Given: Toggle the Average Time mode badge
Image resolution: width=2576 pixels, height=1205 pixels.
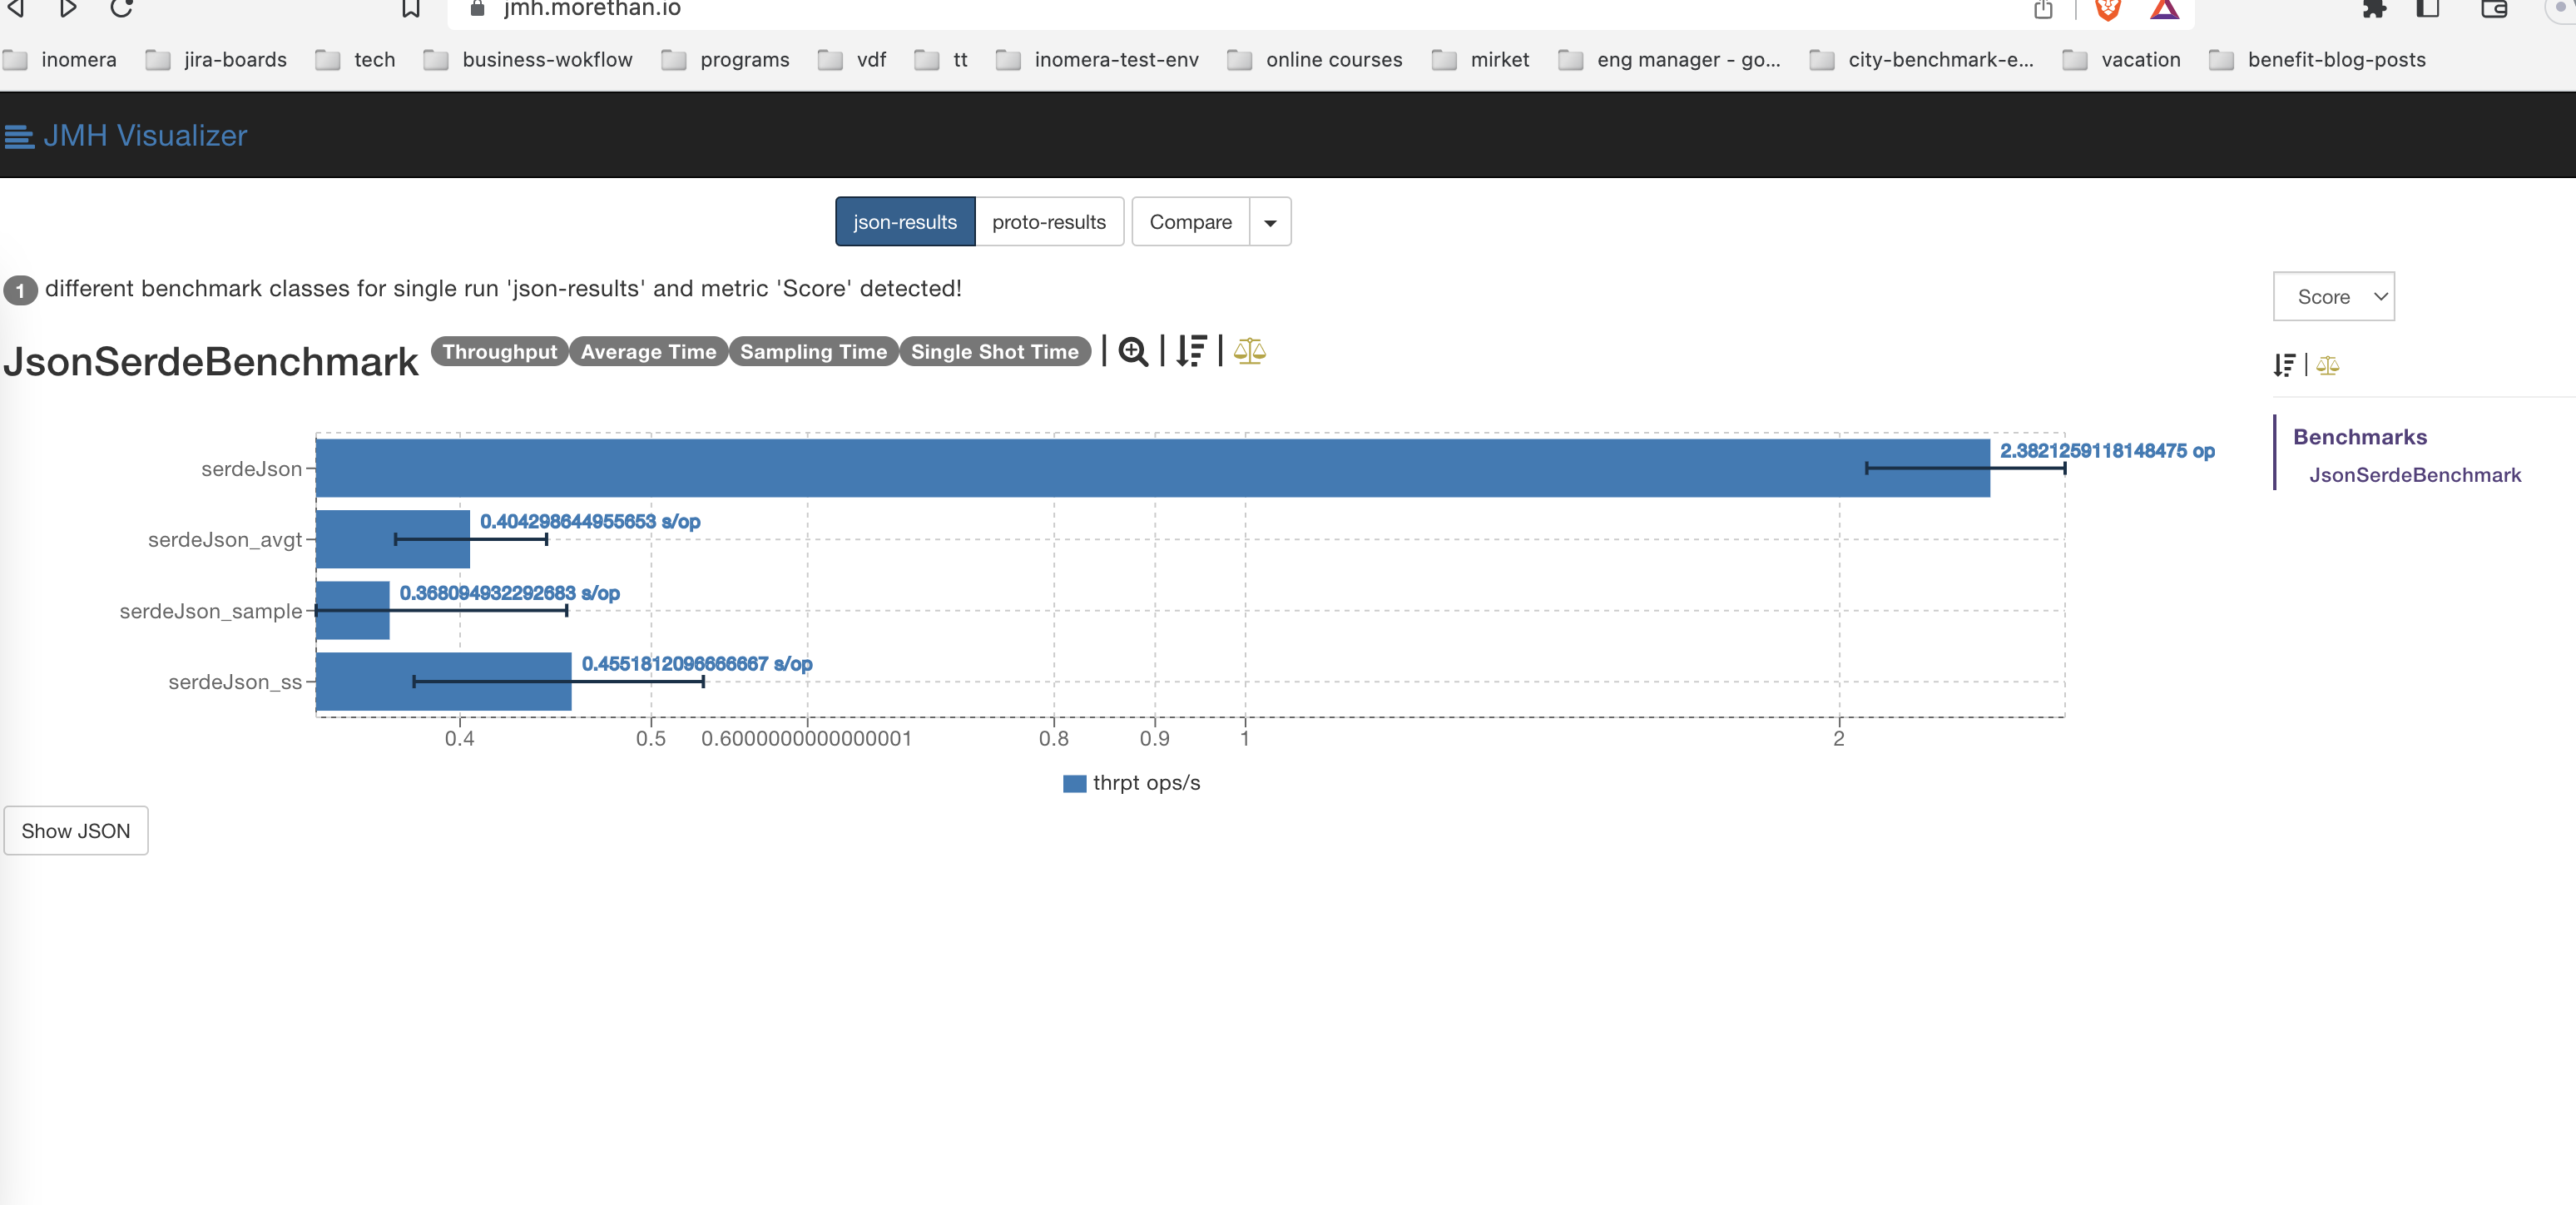Looking at the screenshot, I should [648, 352].
